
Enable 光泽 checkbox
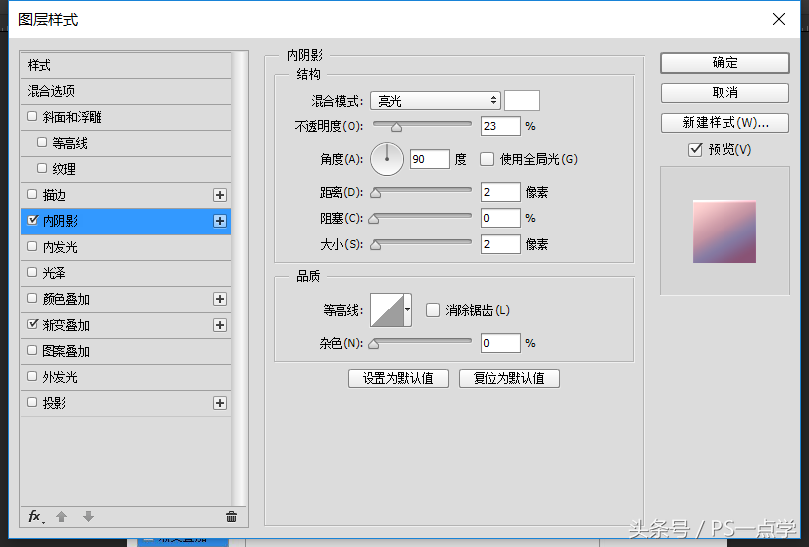pyautogui.click(x=32, y=272)
